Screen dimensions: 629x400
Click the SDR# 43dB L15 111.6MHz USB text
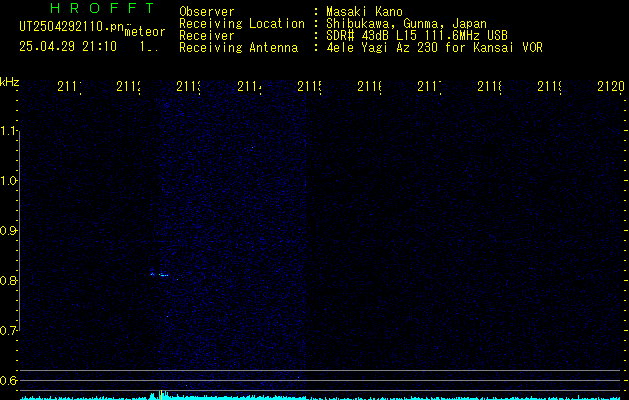point(417,36)
